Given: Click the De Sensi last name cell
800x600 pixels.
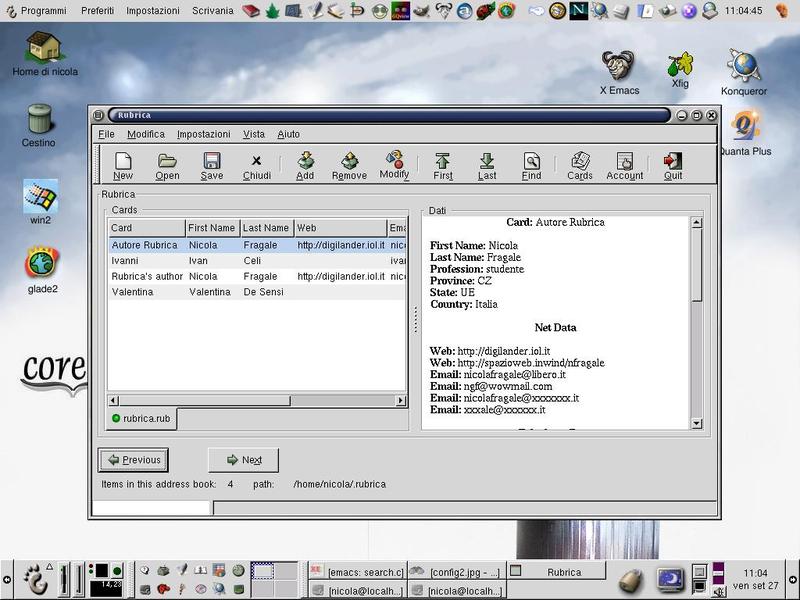Looking at the screenshot, I should [x=263, y=292].
